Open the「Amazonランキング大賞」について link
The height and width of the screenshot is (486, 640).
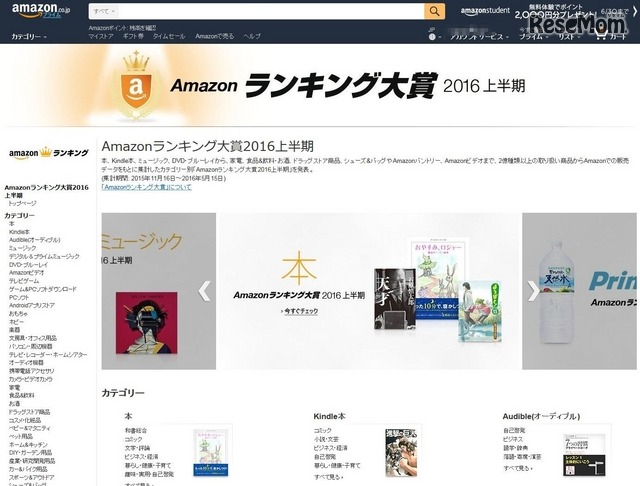tap(146, 187)
